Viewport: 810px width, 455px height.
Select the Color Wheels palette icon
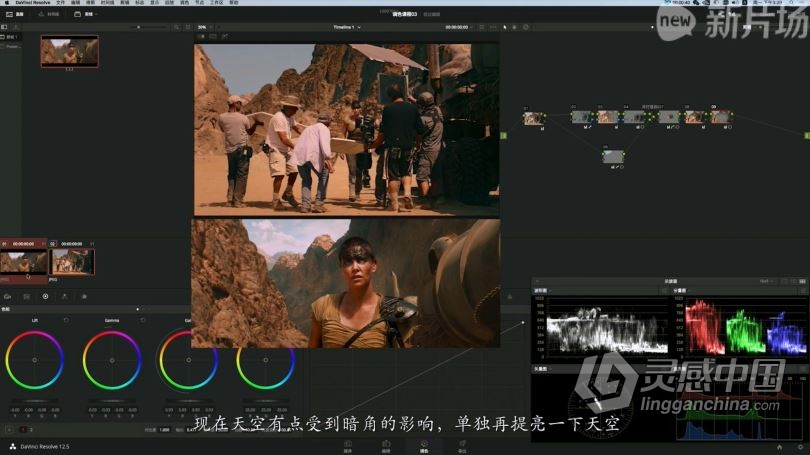pos(45,296)
